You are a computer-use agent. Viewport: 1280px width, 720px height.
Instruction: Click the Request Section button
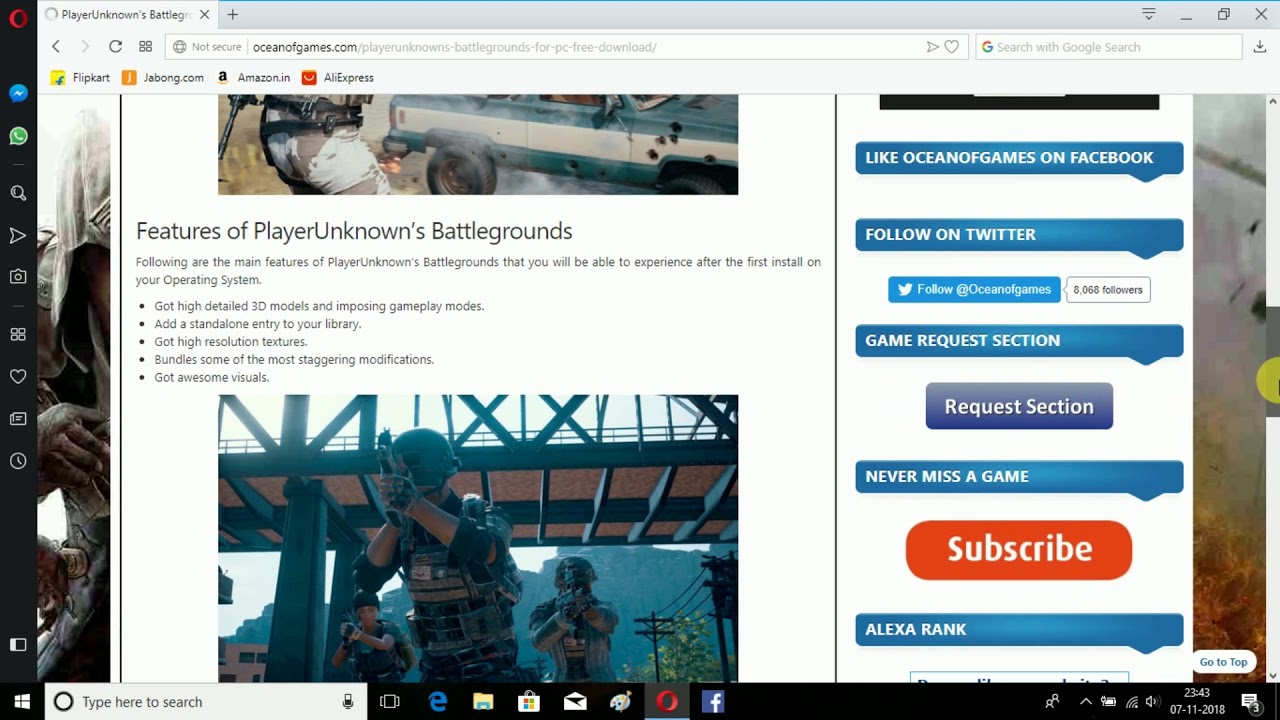pyautogui.click(x=1019, y=406)
